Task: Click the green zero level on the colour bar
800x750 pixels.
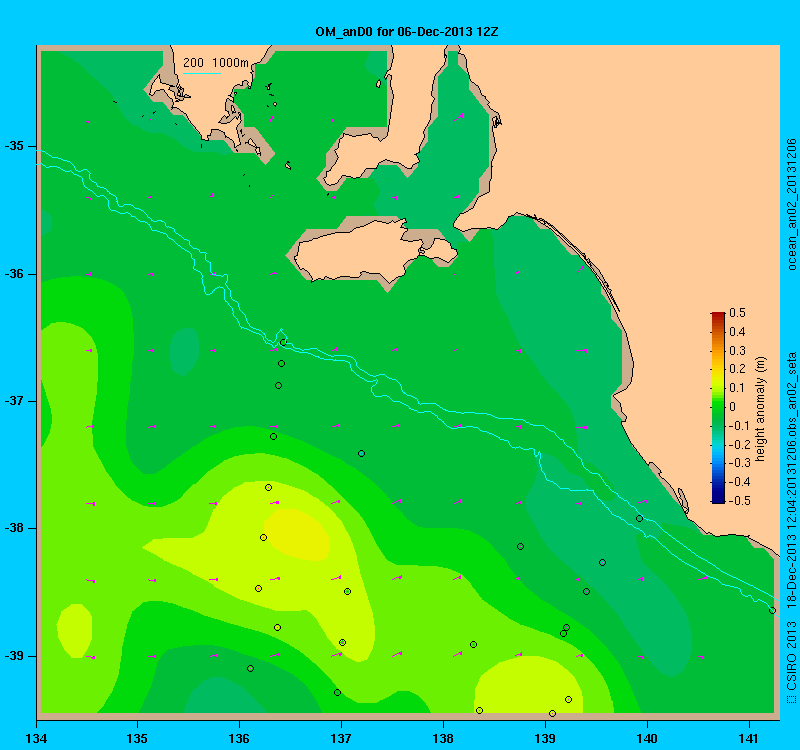Action: pos(718,407)
